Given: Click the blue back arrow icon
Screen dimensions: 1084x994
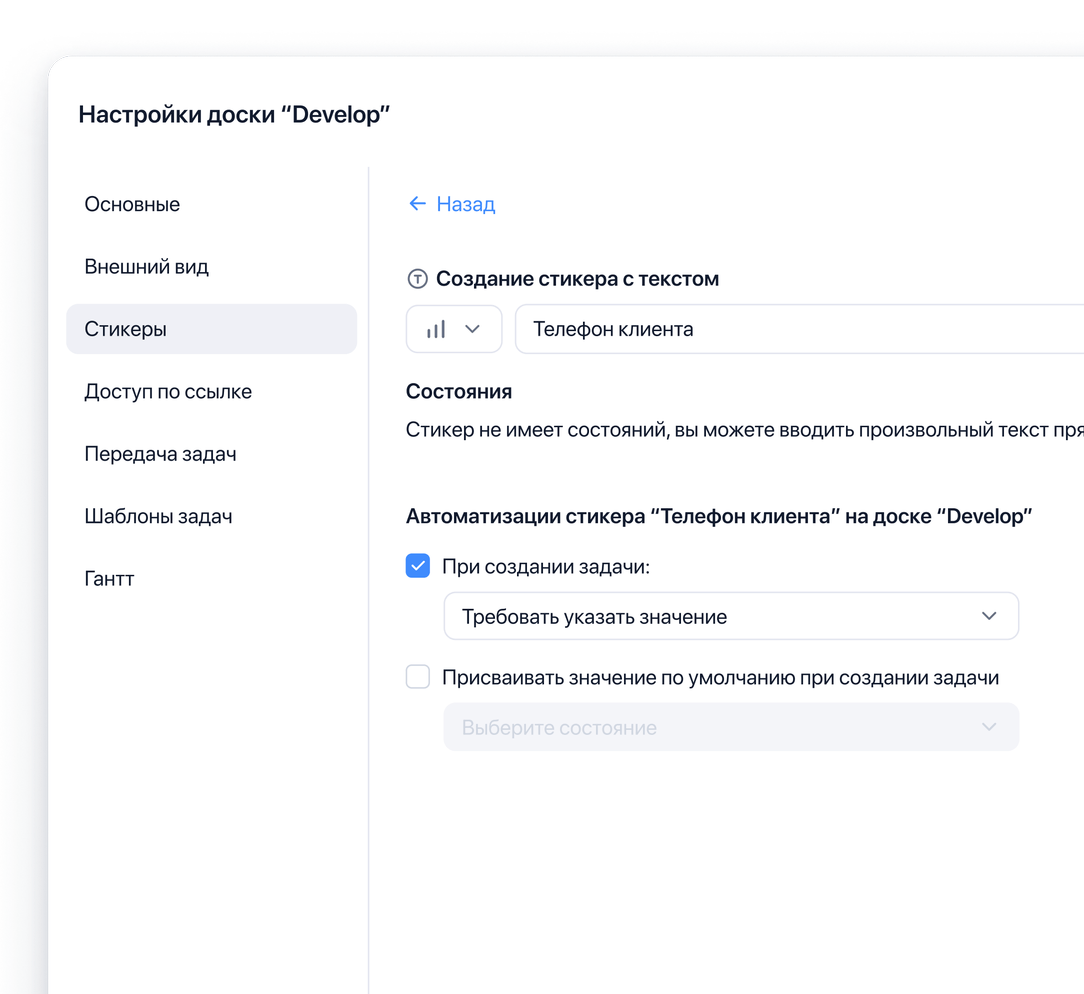Looking at the screenshot, I should click(x=417, y=203).
